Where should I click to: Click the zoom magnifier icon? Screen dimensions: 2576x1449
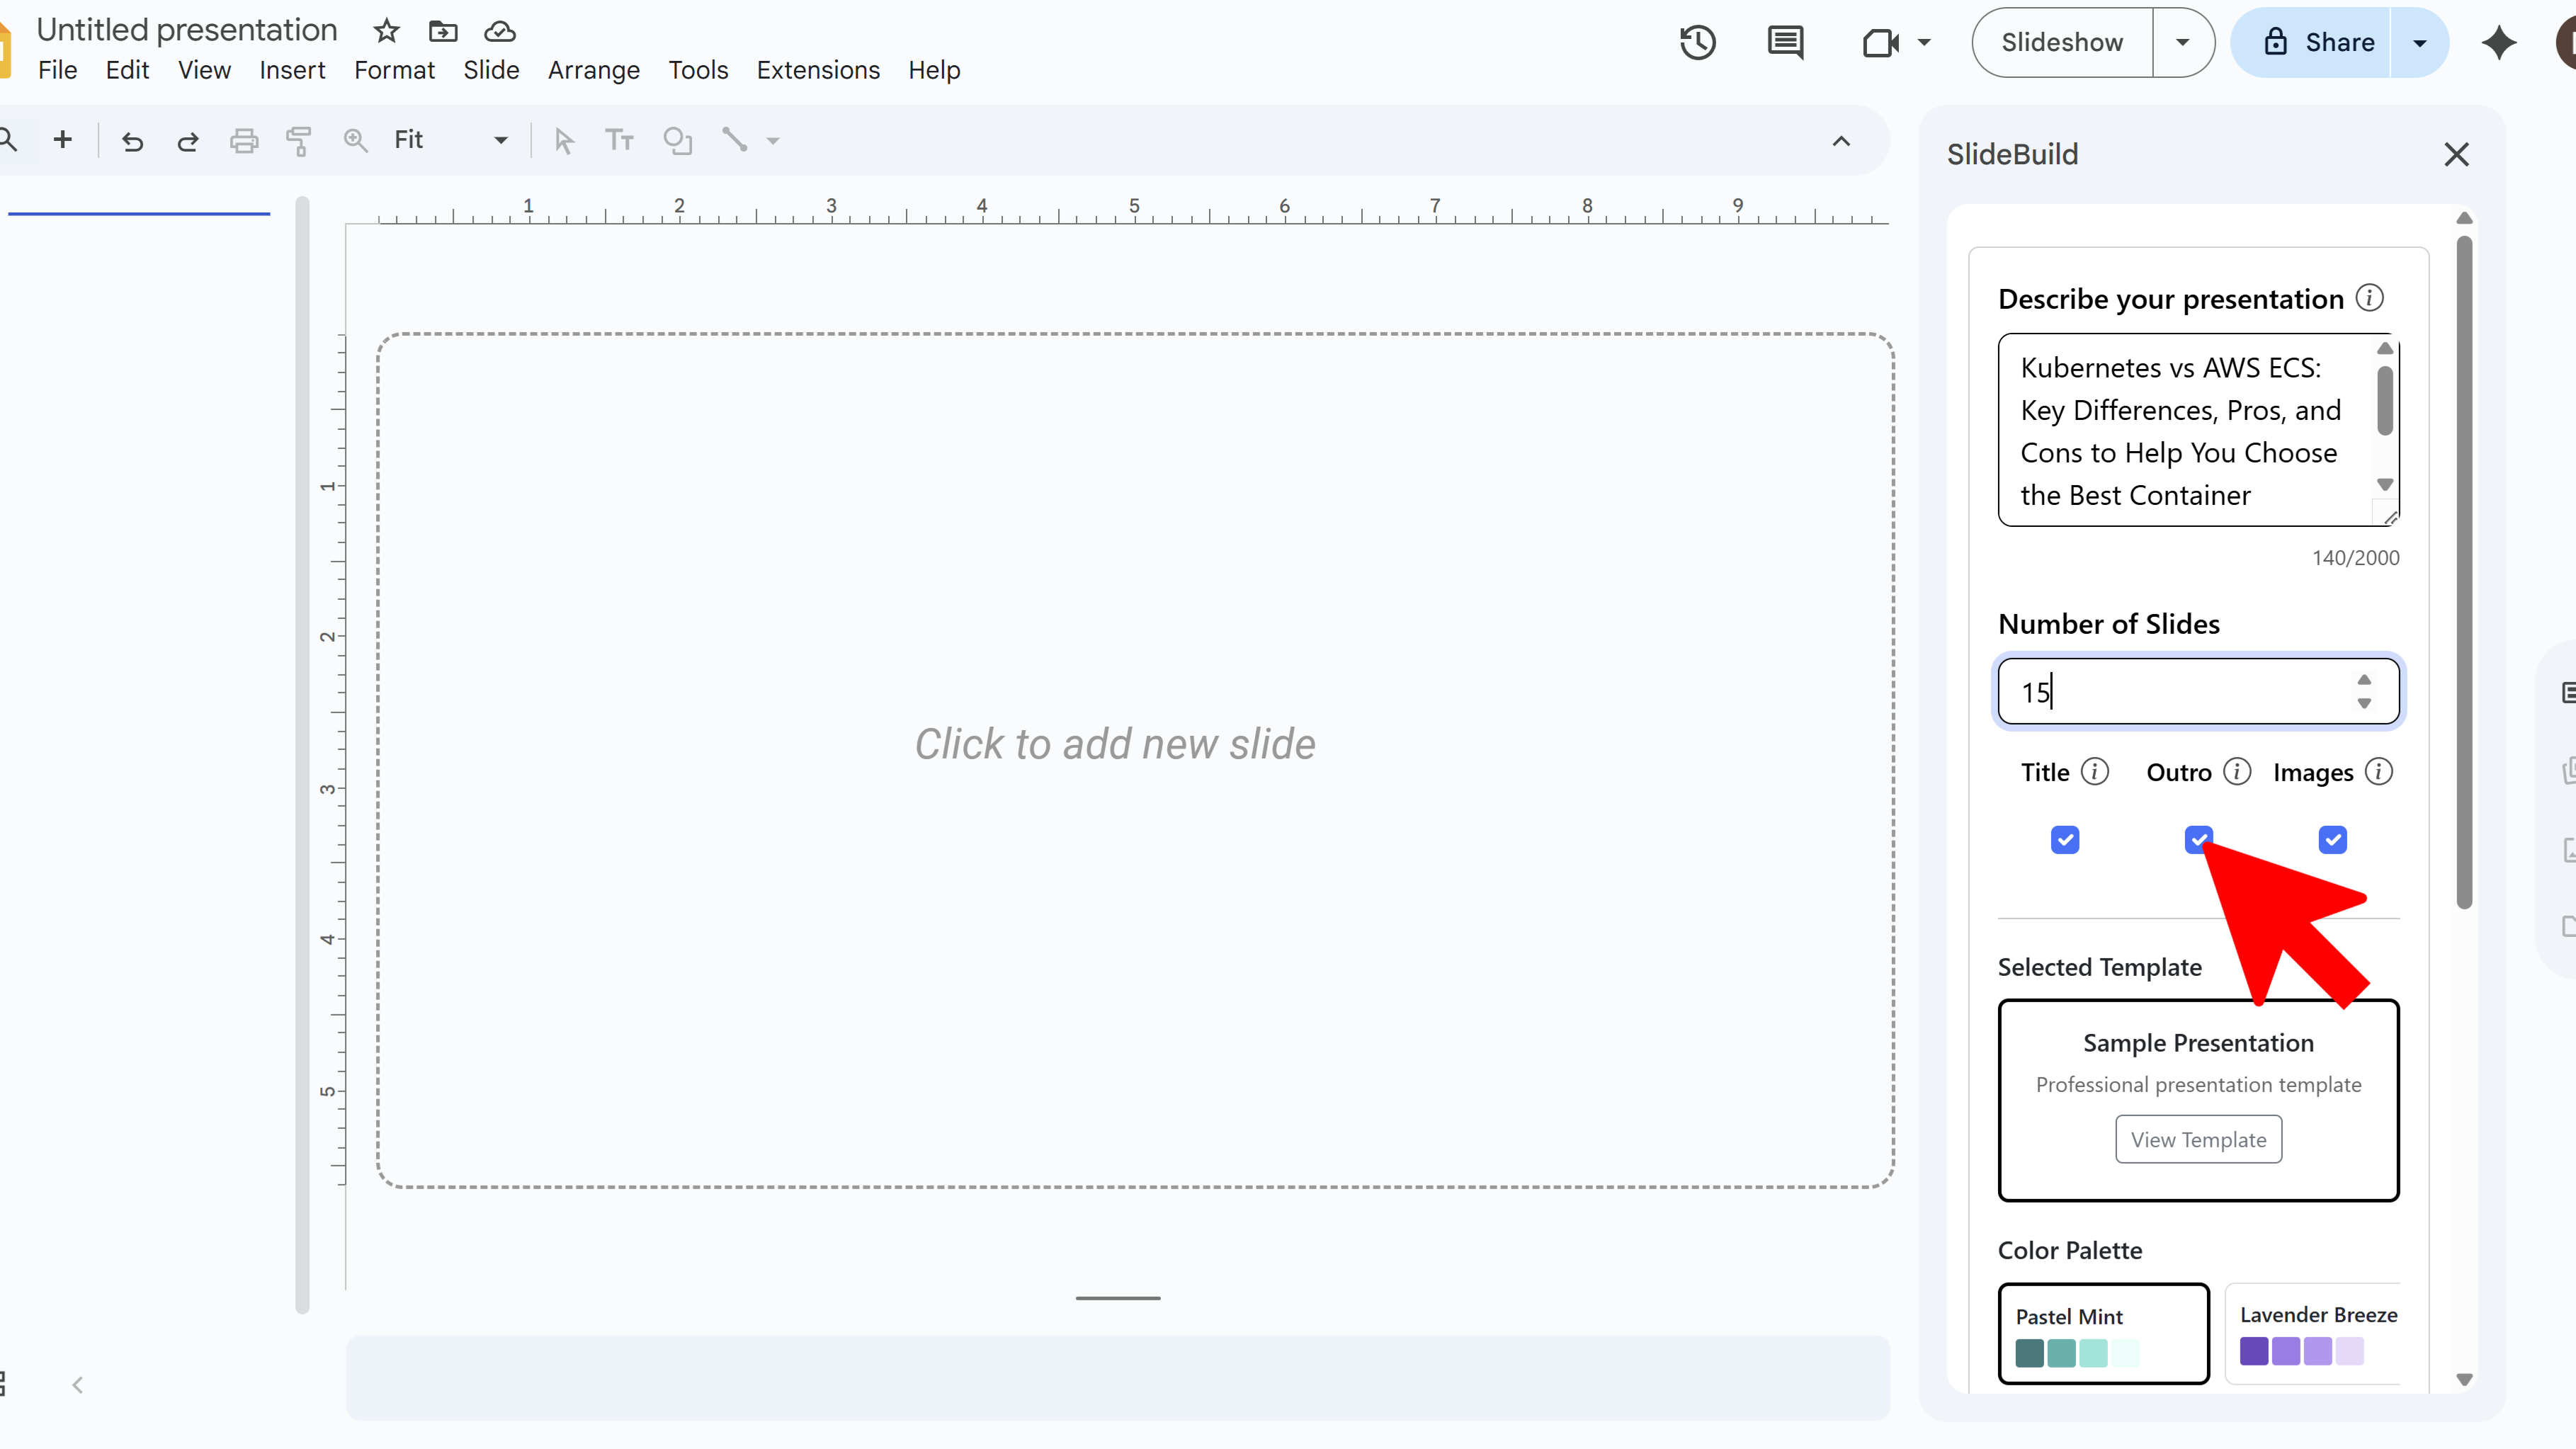(355, 140)
